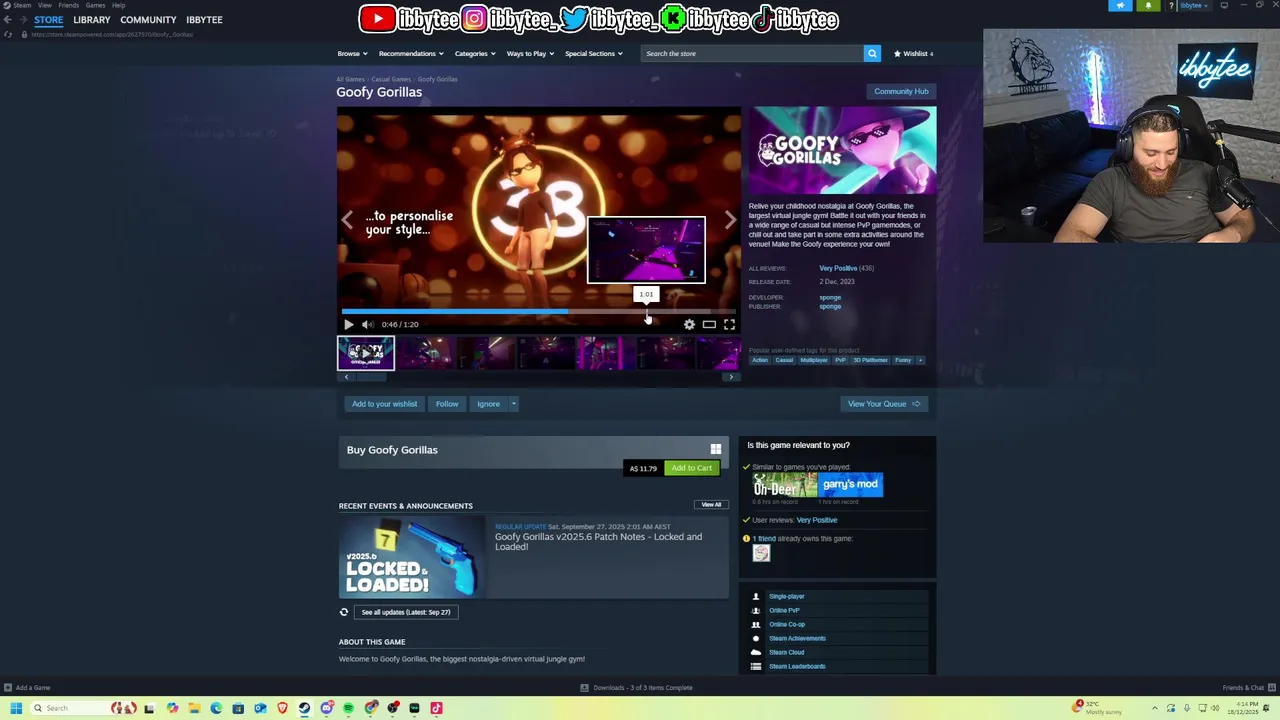The height and width of the screenshot is (720, 1280).
Task: Focus the Search the store field
Action: click(752, 53)
